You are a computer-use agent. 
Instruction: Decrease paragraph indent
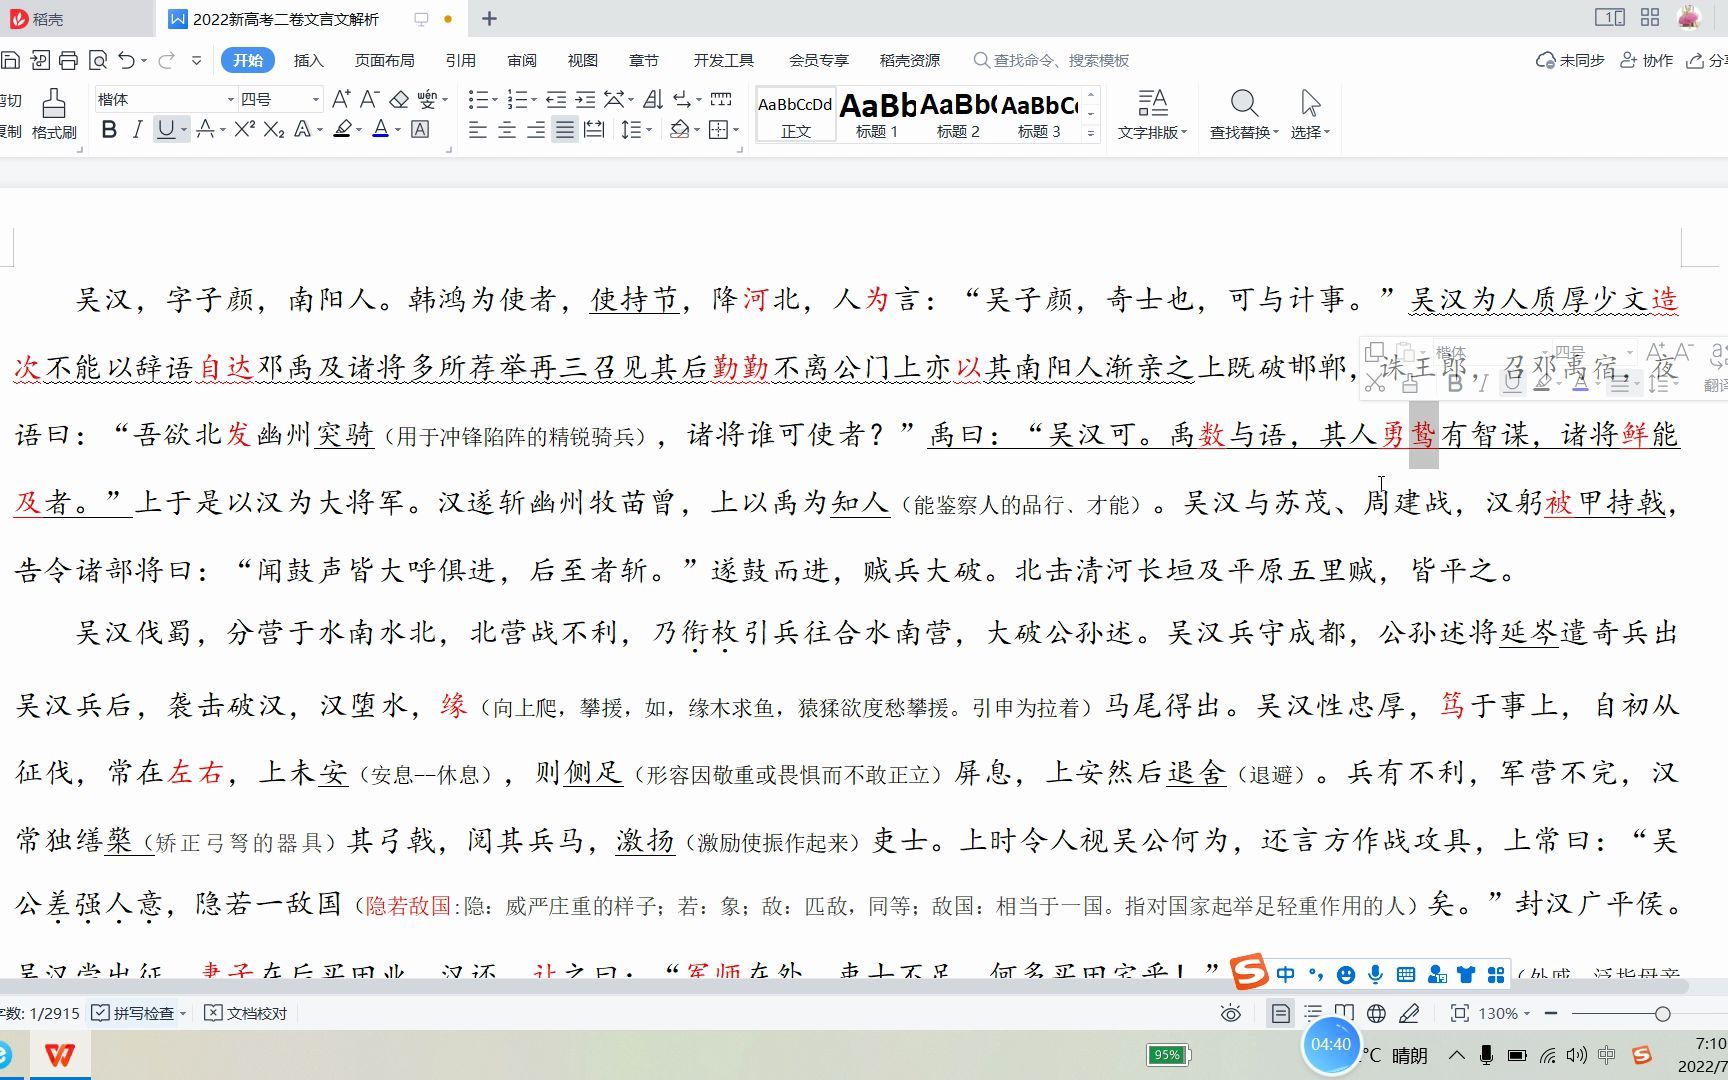(556, 99)
